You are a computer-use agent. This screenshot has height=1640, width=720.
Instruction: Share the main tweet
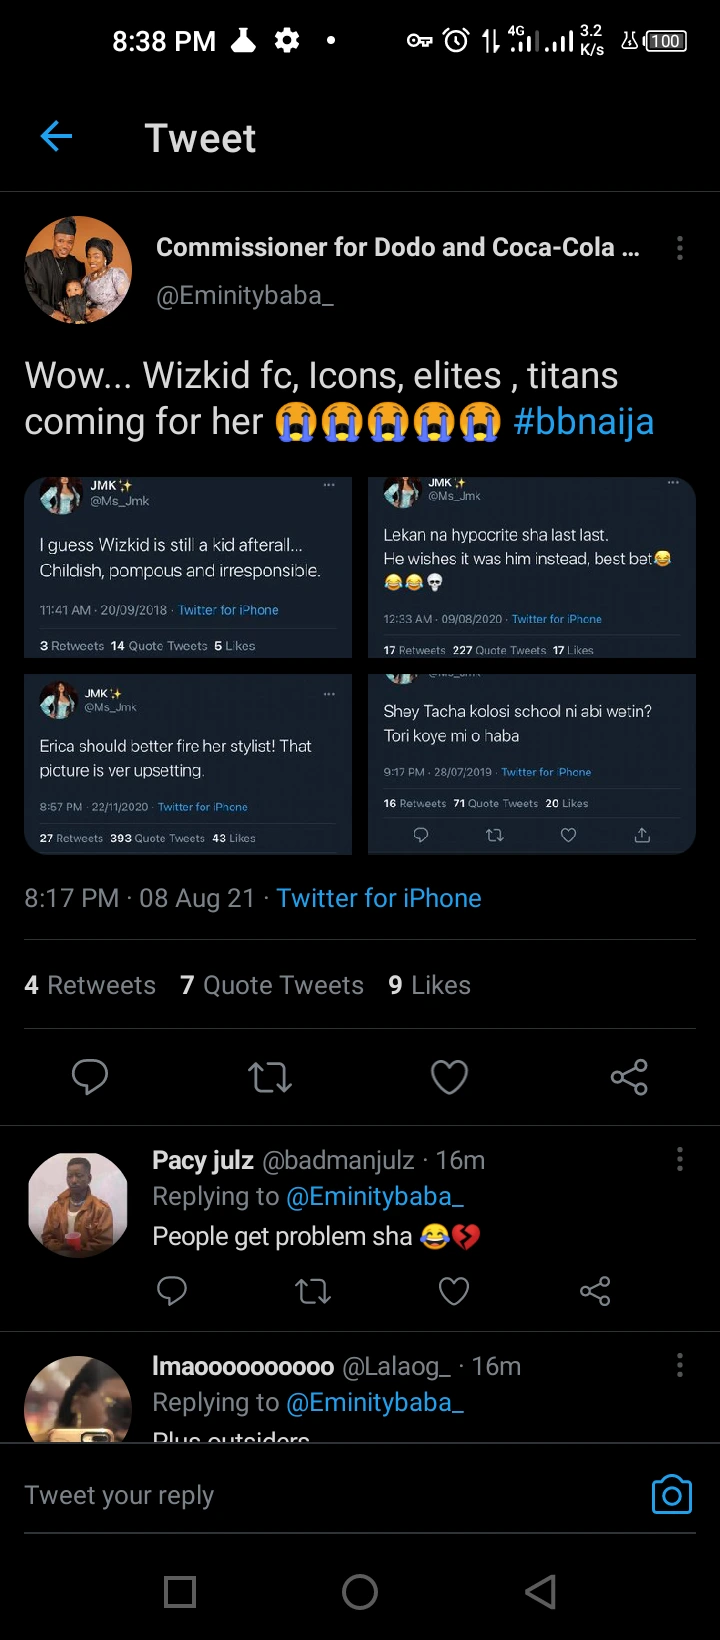629,1077
